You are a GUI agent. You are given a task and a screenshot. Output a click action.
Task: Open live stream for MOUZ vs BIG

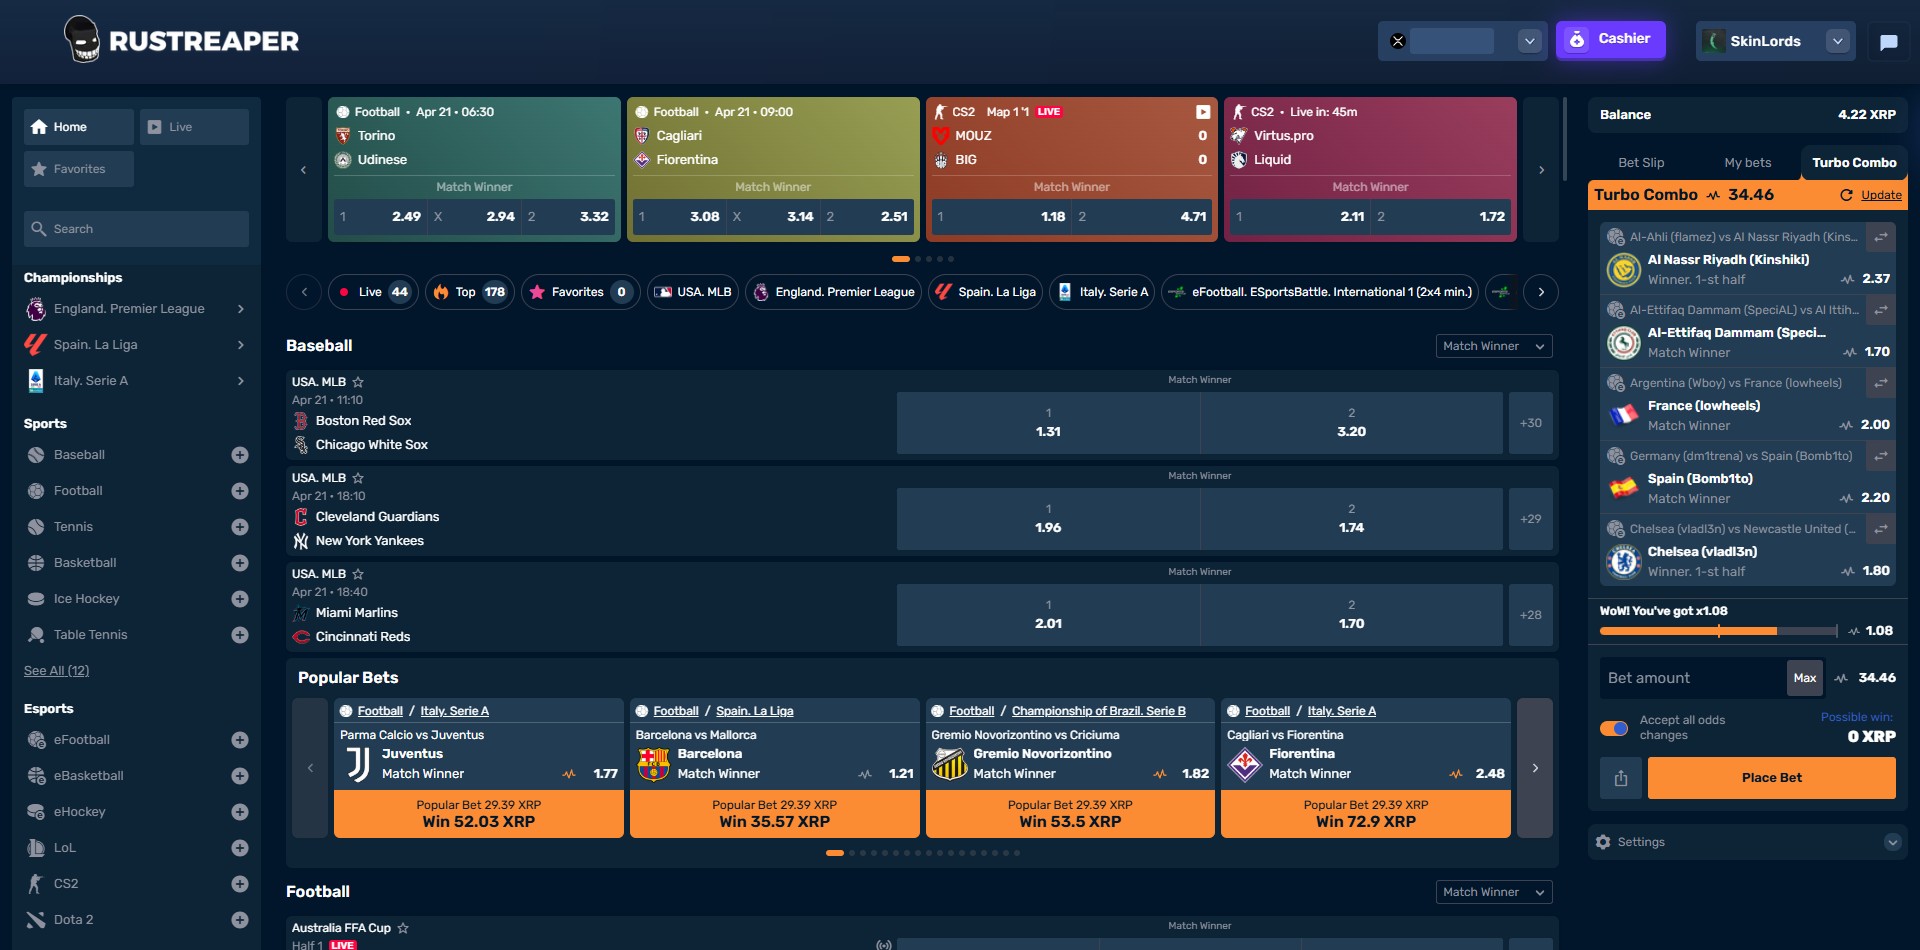(x=1203, y=112)
